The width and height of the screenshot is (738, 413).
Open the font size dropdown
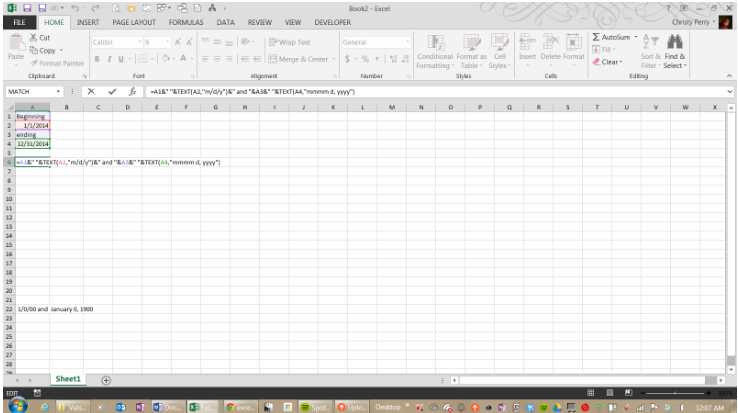(x=168, y=42)
